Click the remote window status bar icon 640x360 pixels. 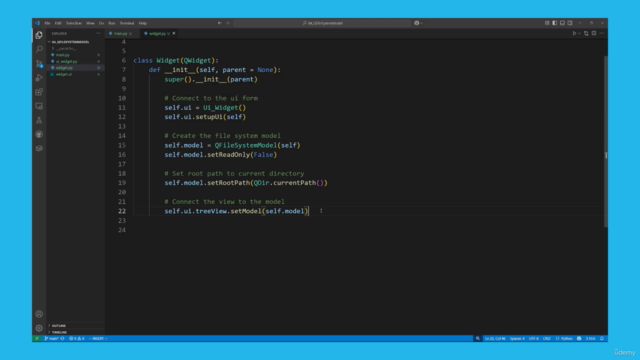click(37, 338)
